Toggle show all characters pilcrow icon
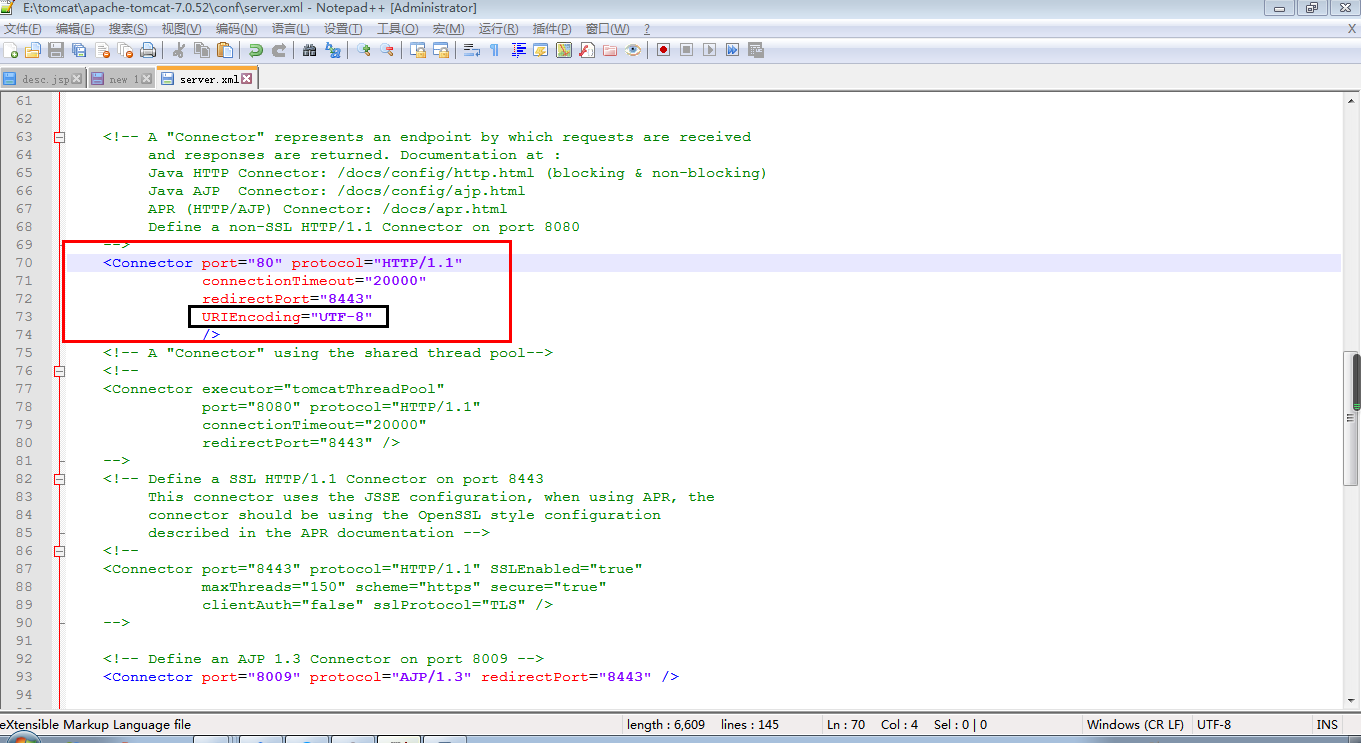 [x=494, y=50]
